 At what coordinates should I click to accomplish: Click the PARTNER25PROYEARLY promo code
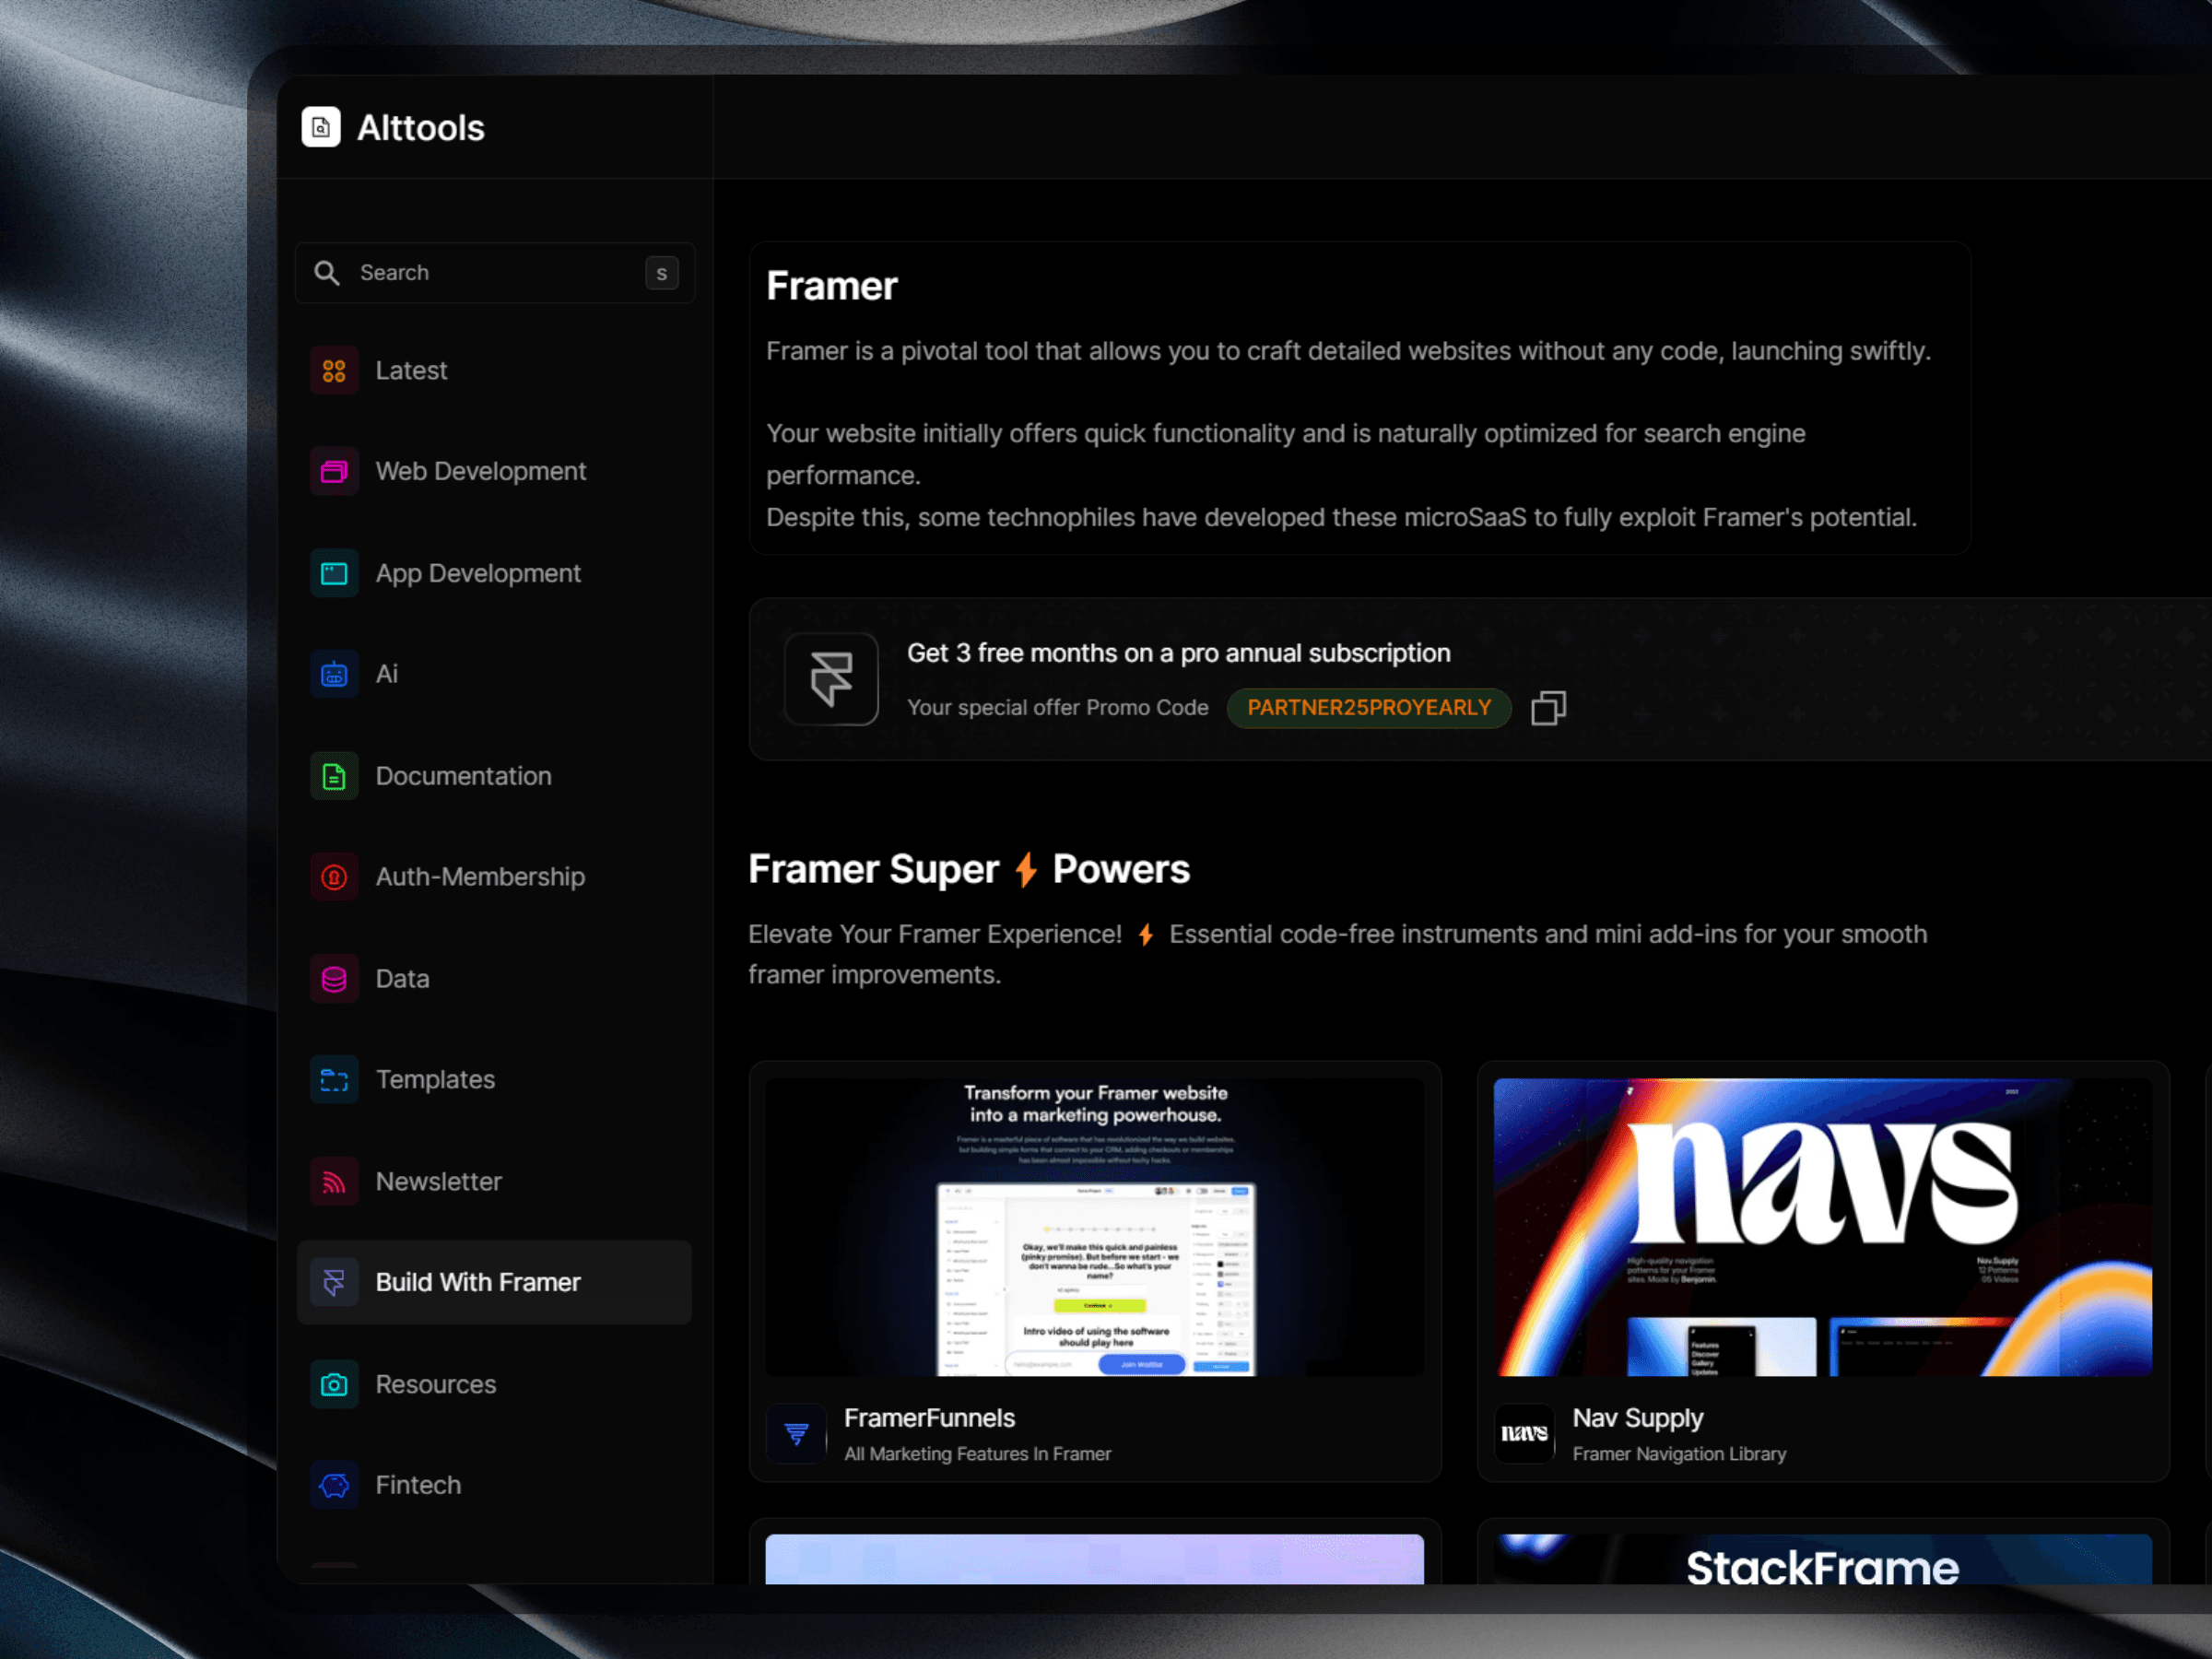coord(1368,708)
